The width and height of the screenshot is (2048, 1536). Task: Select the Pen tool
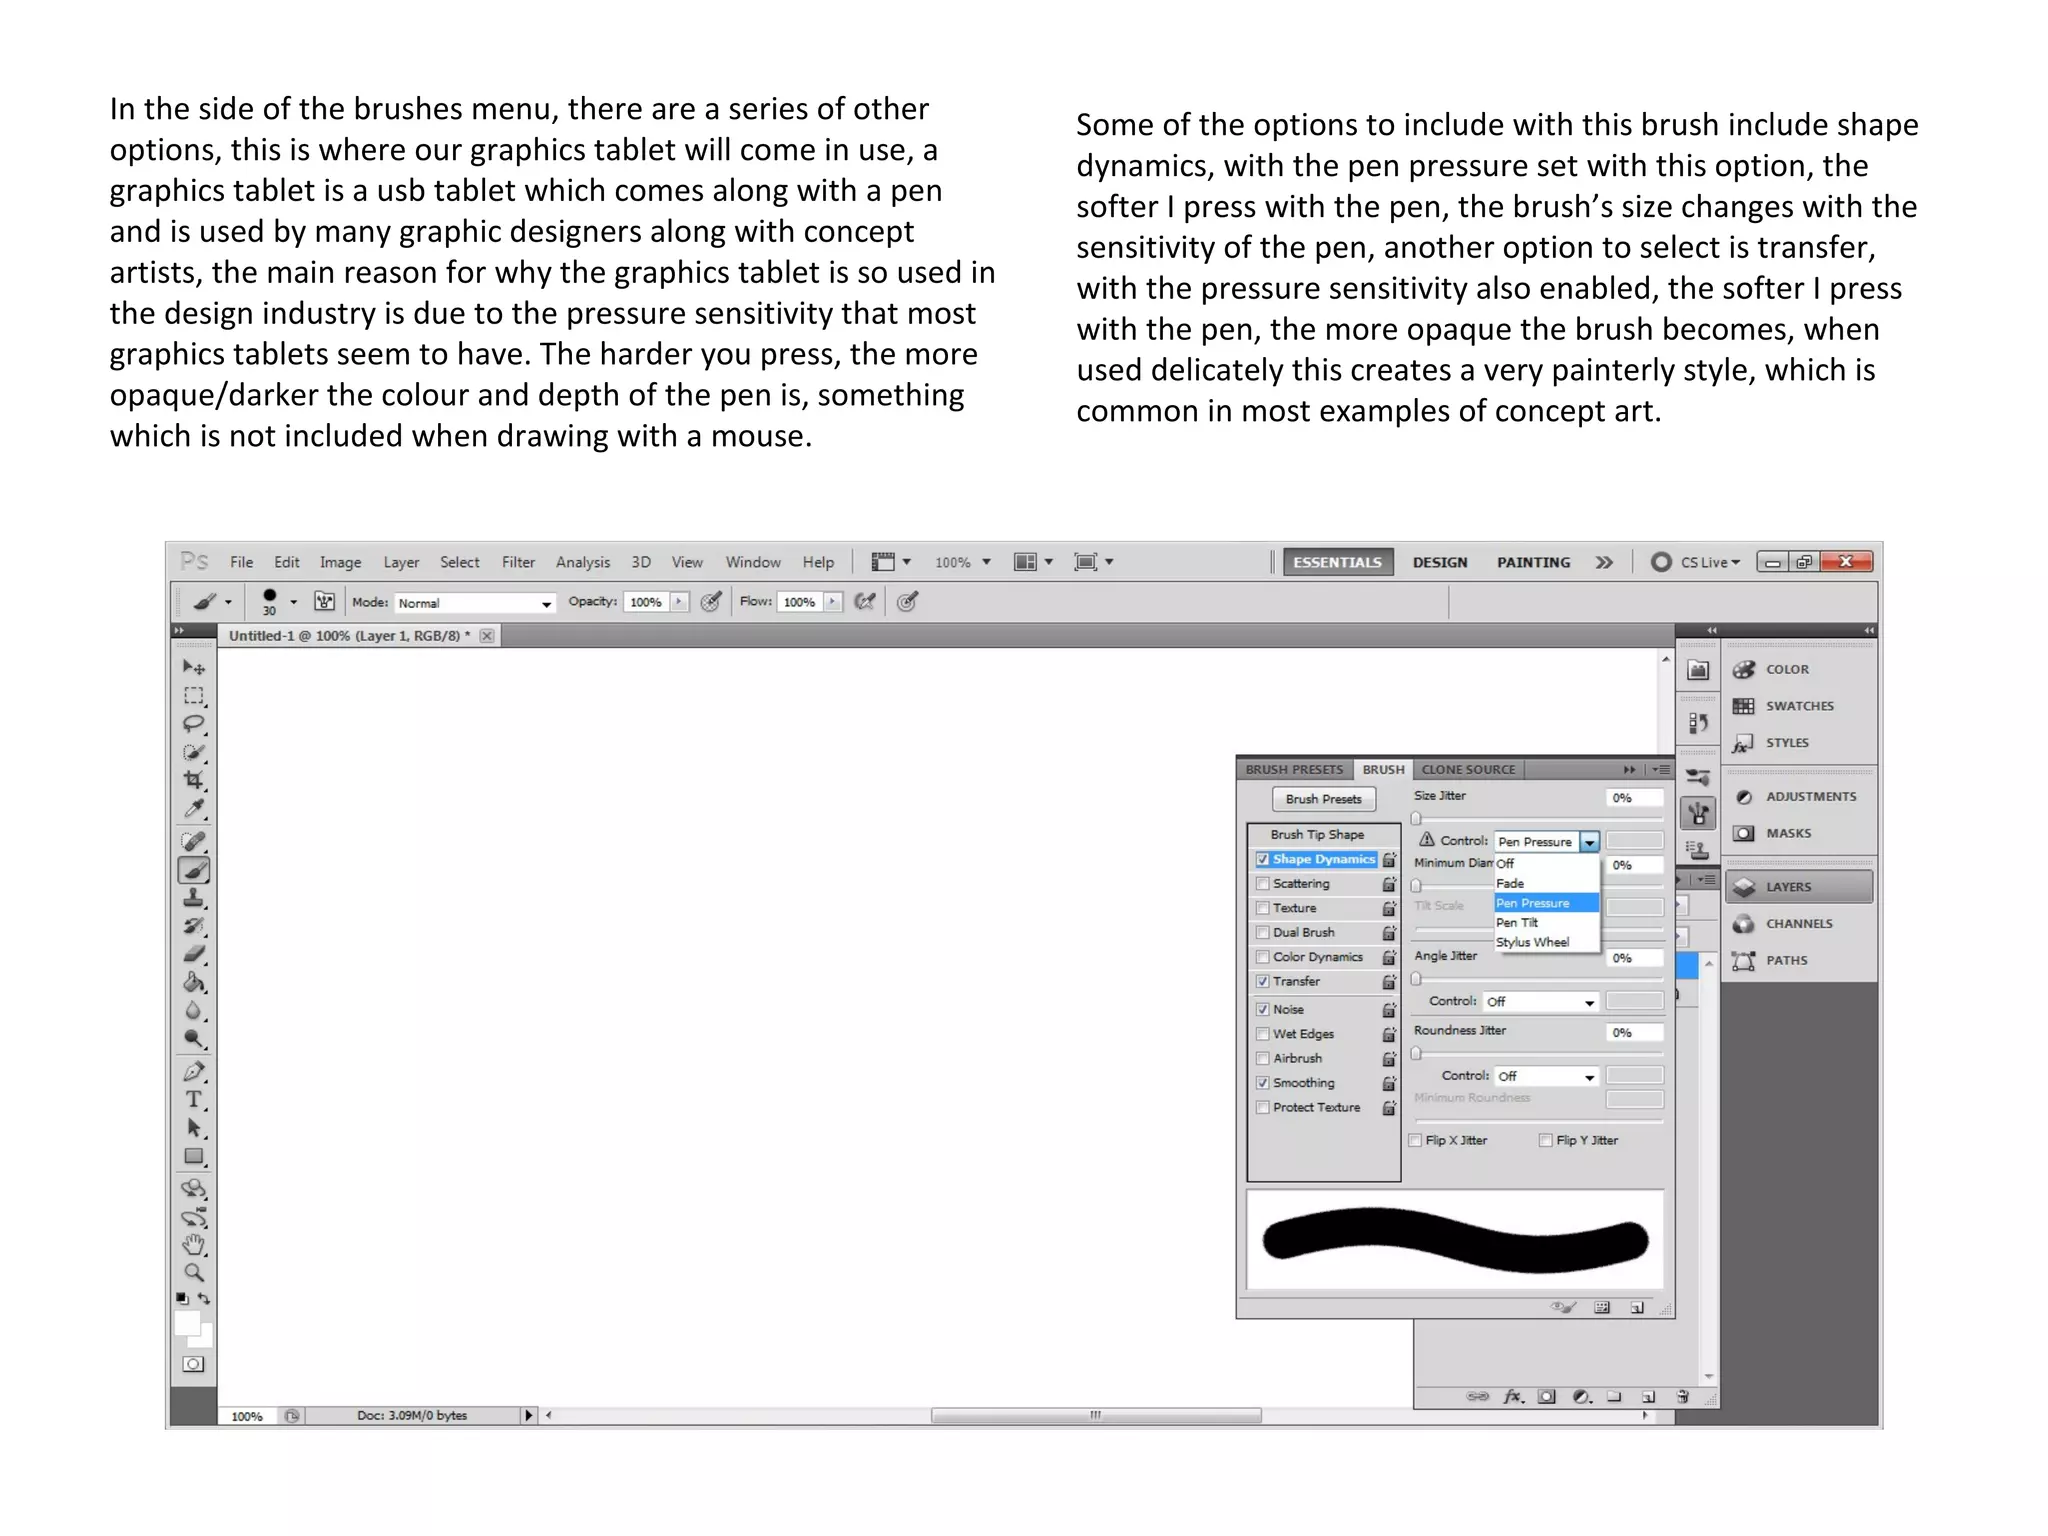(x=194, y=1072)
